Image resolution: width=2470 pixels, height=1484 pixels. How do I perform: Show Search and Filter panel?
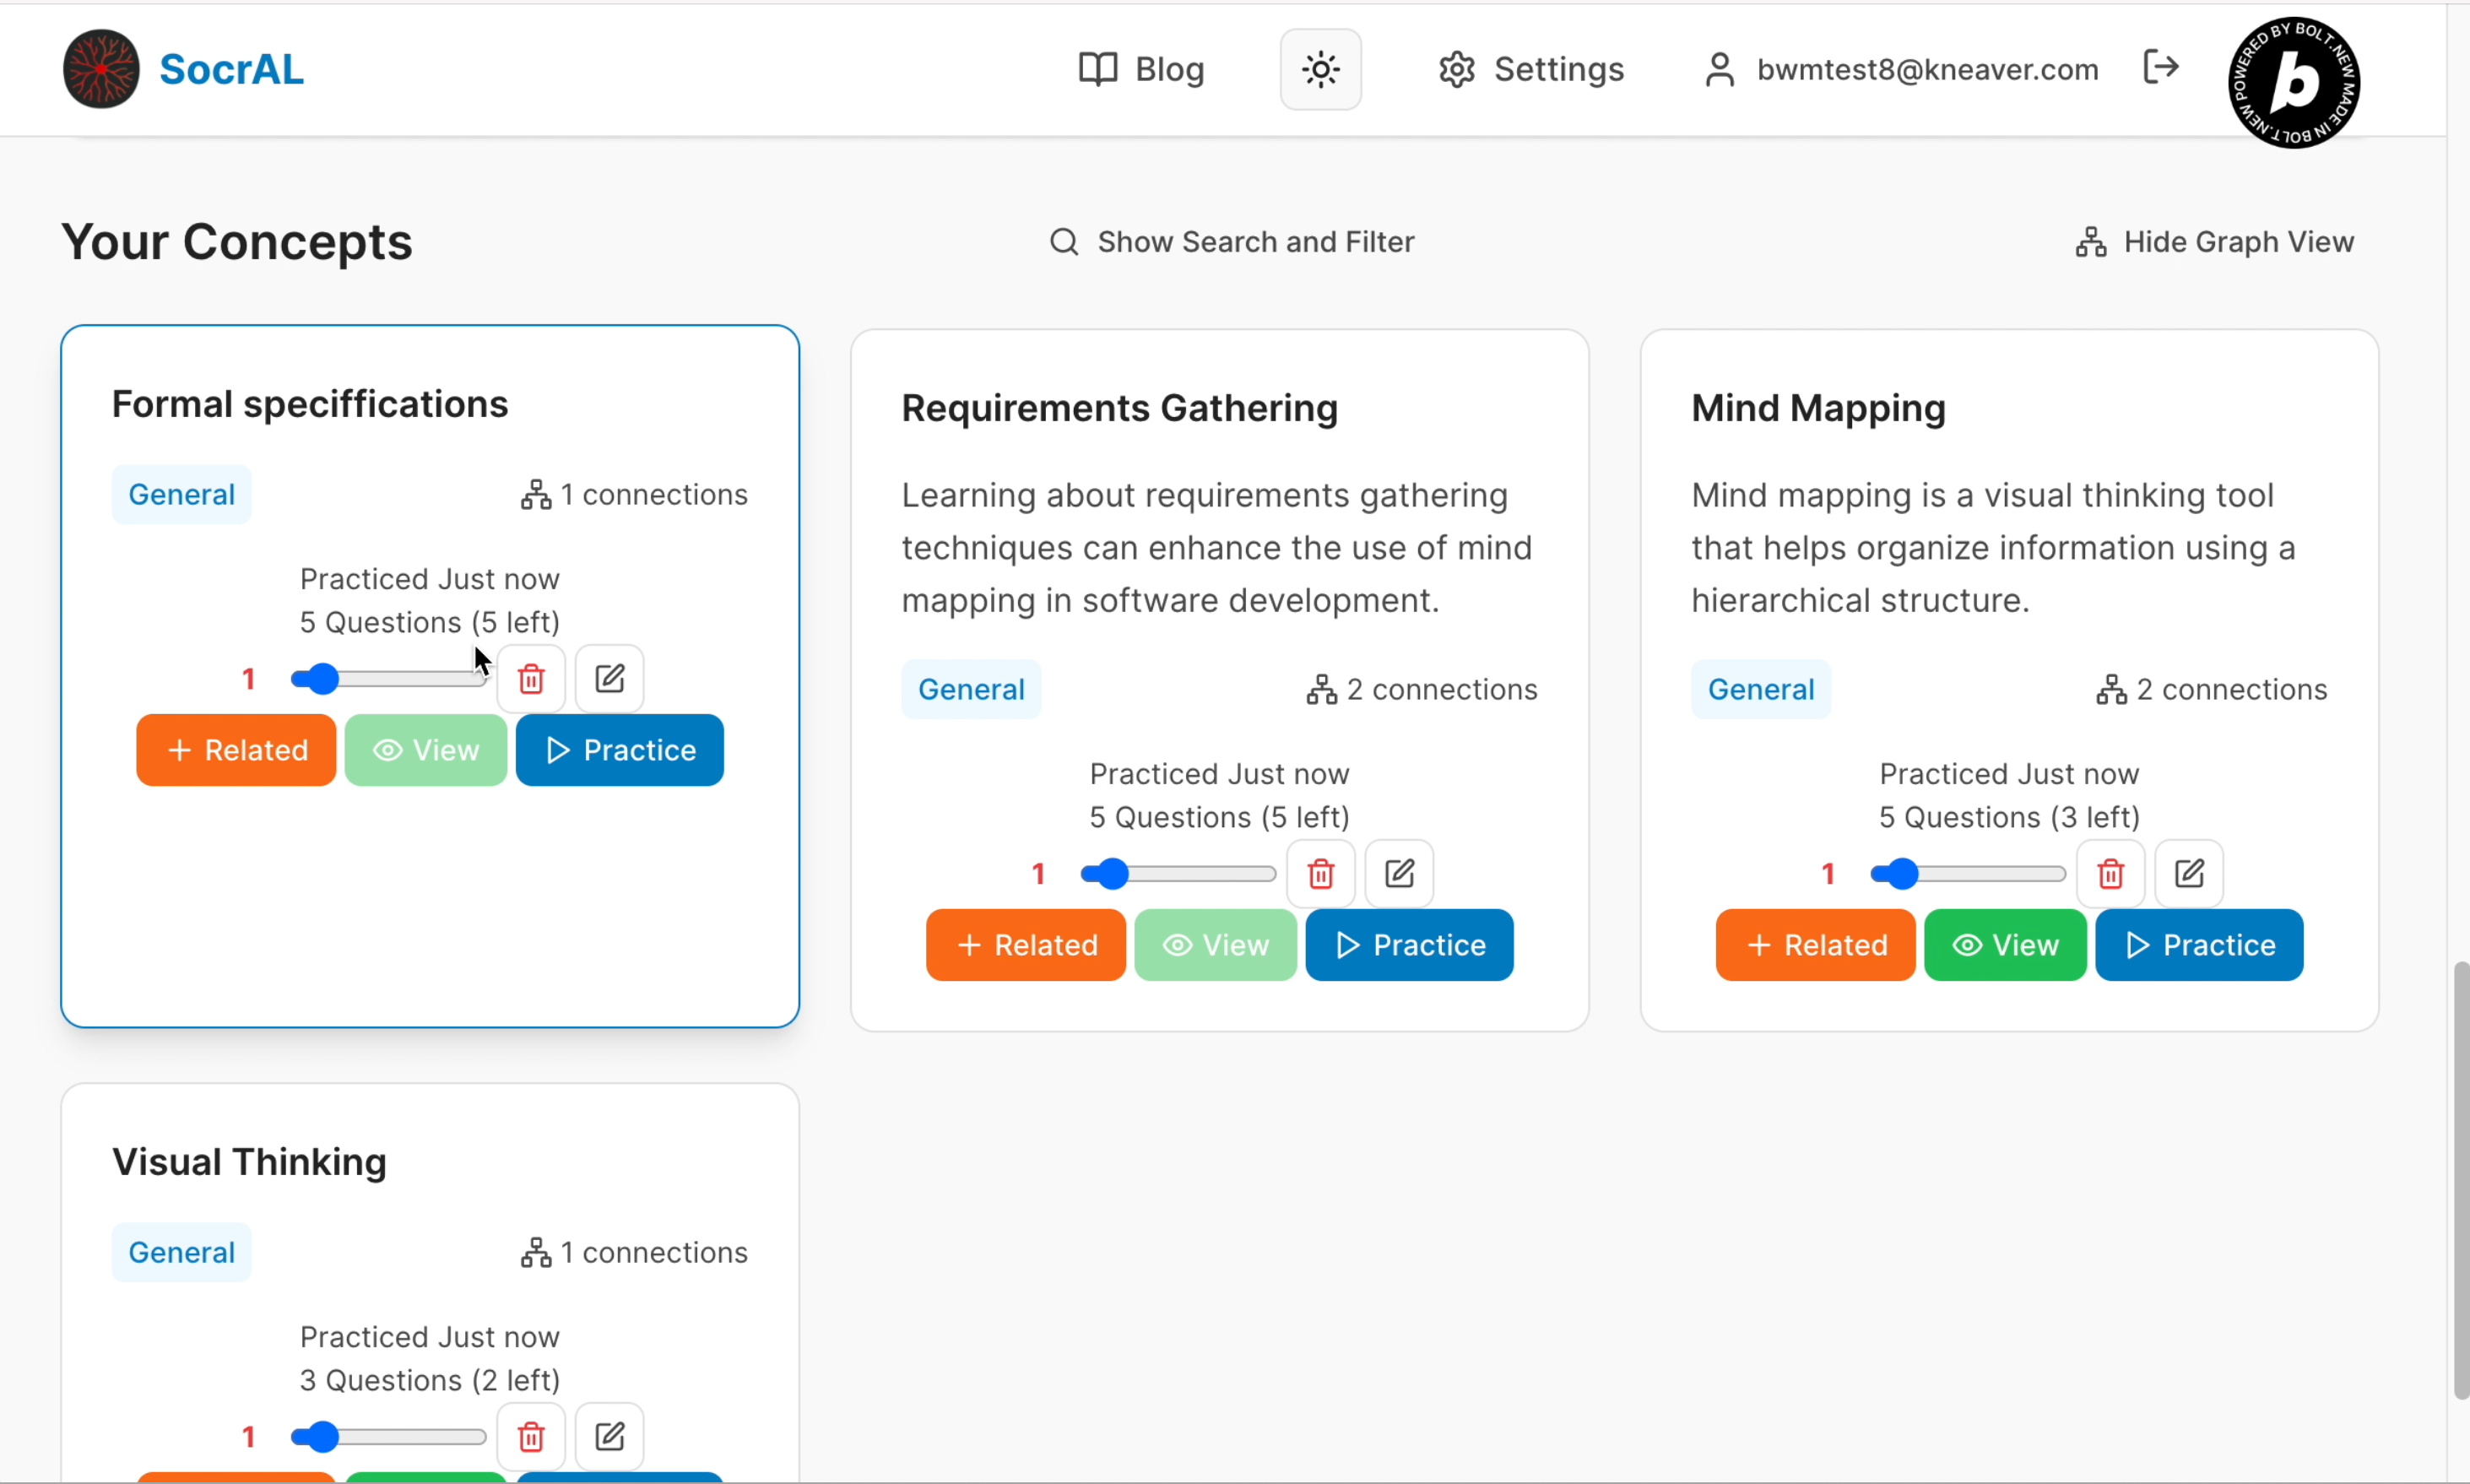[x=1231, y=242]
